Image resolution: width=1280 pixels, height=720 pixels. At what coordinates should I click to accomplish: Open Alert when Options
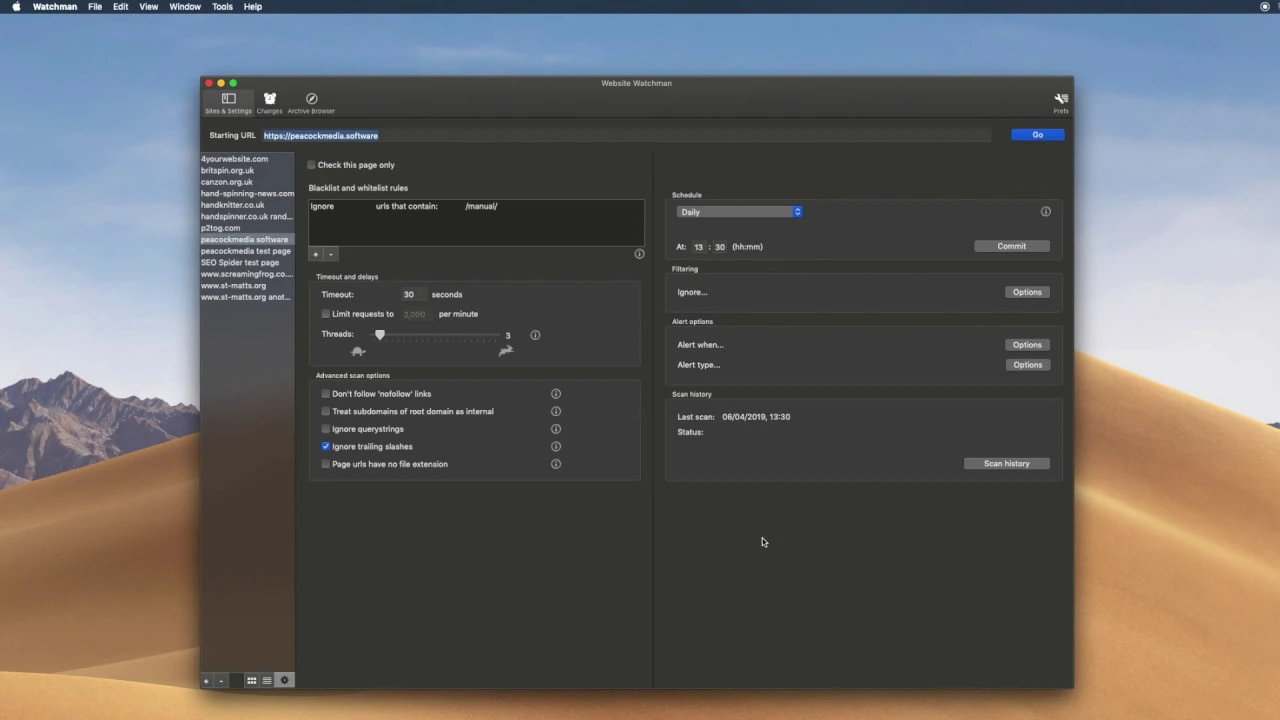pos(1027,345)
